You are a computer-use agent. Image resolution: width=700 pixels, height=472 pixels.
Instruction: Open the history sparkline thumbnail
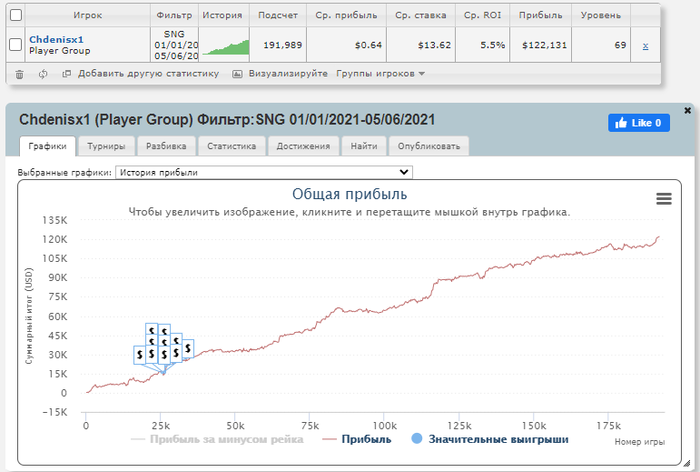click(x=225, y=46)
